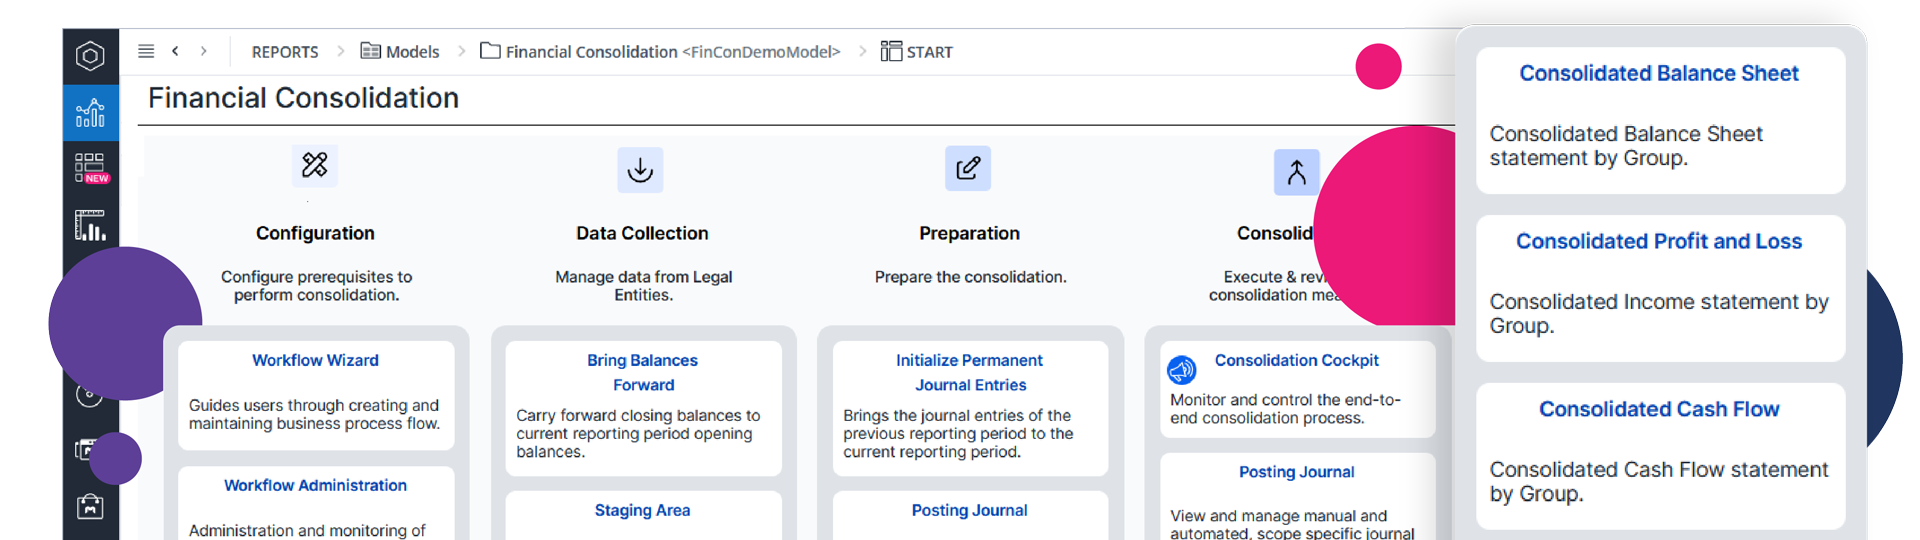
Task: Click the hexagon app logo in sidebar
Action: click(x=90, y=55)
